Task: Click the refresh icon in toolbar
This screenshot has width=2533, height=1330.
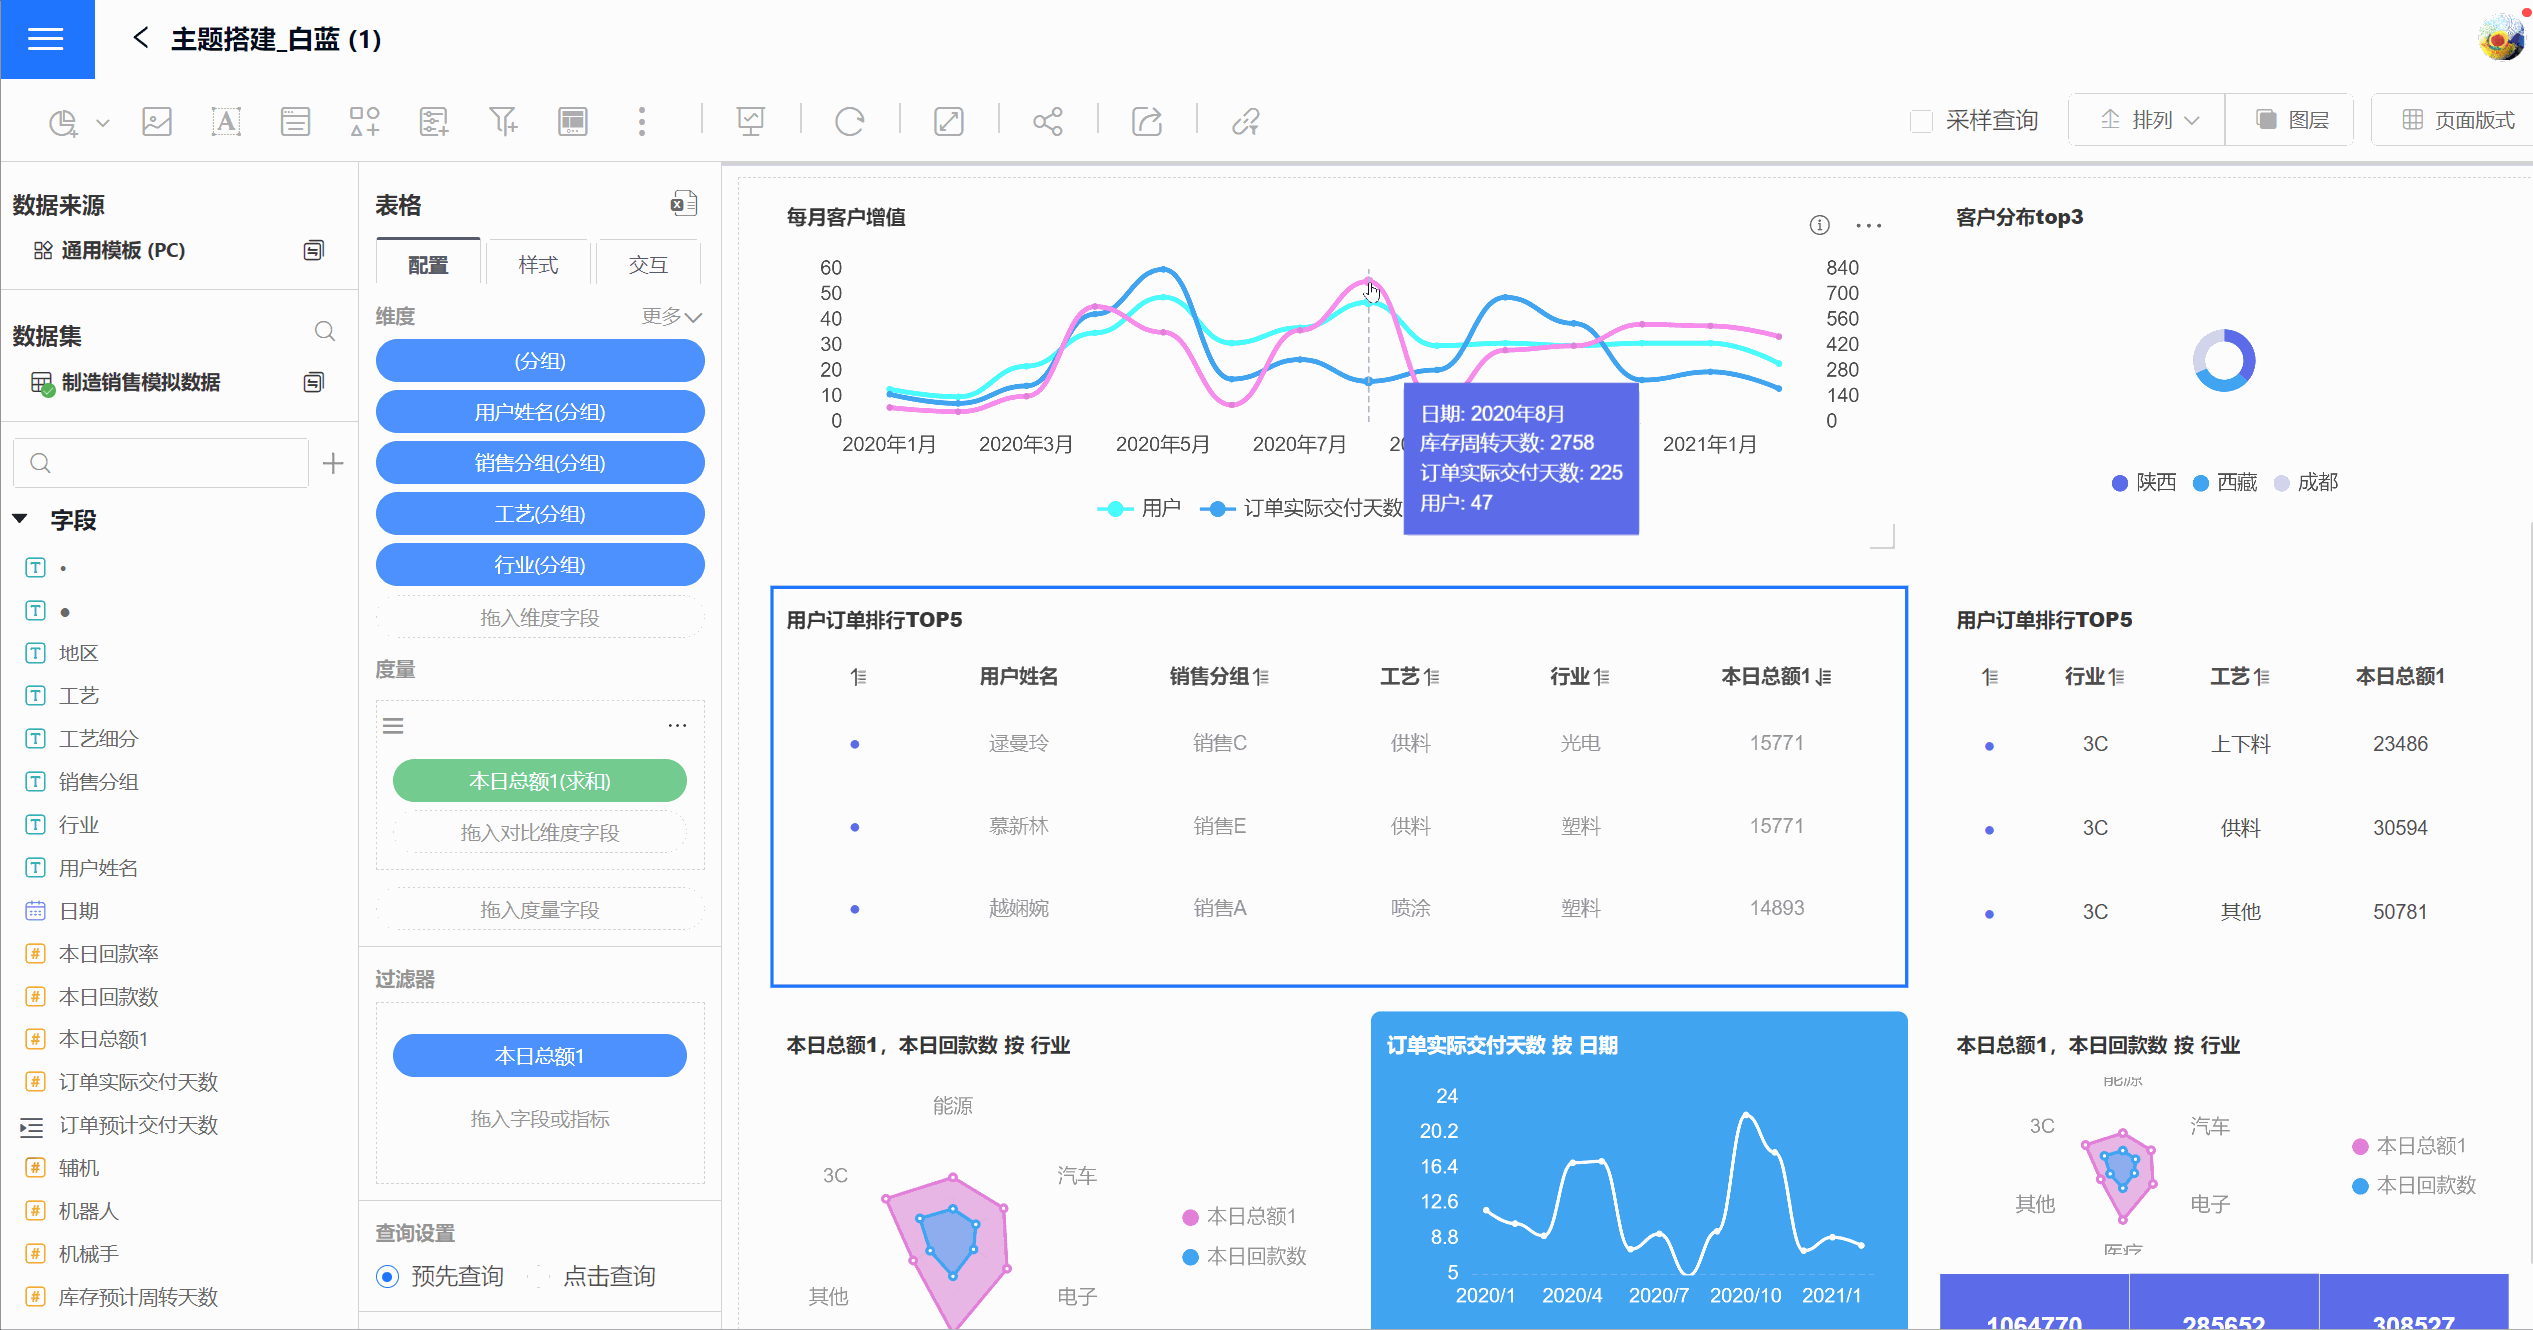Action: [849, 122]
